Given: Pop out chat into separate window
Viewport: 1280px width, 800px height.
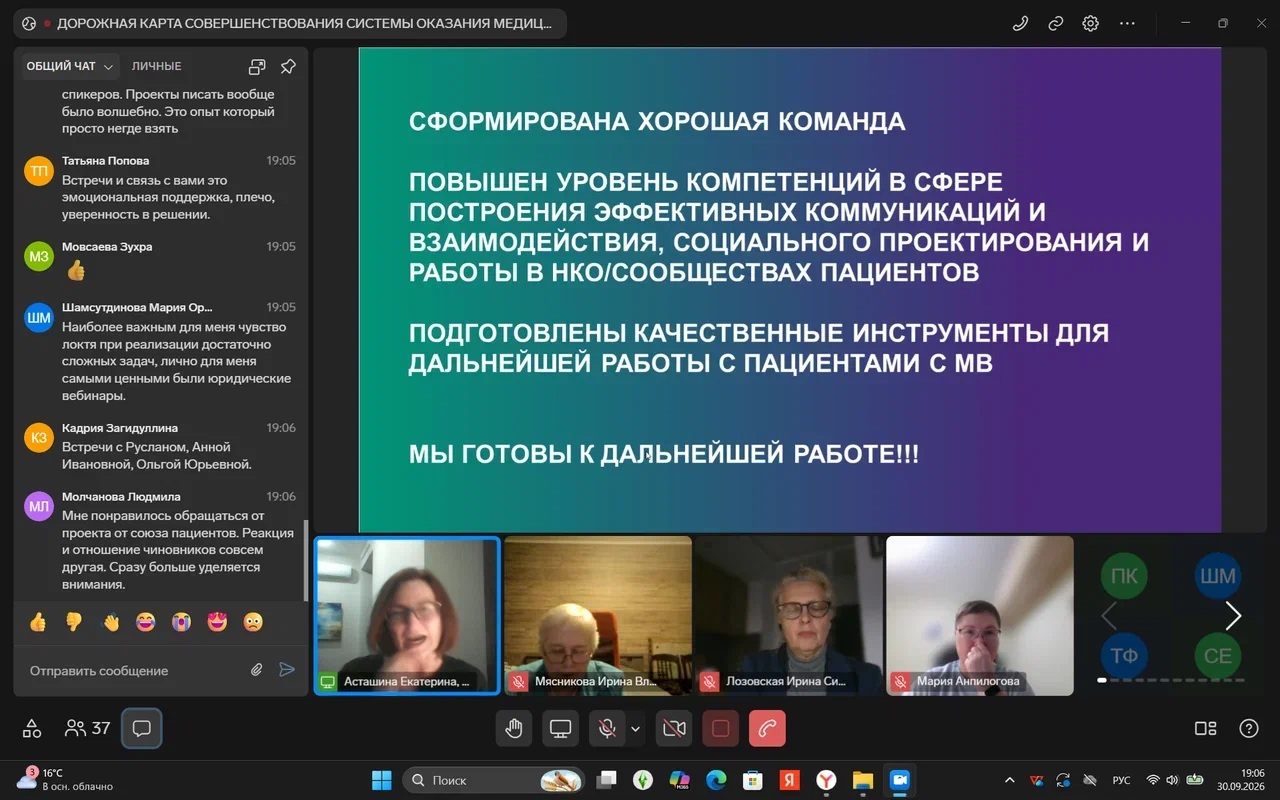Looking at the screenshot, I should (257, 67).
